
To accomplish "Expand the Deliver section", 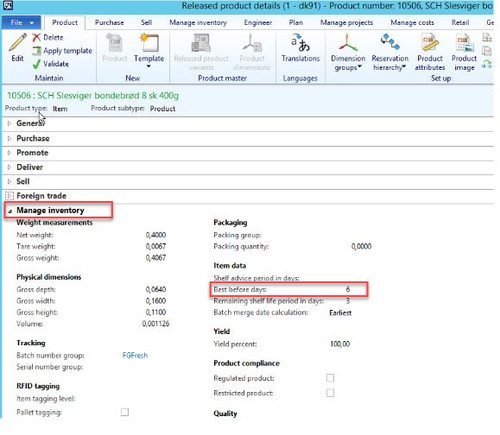I will point(9,167).
